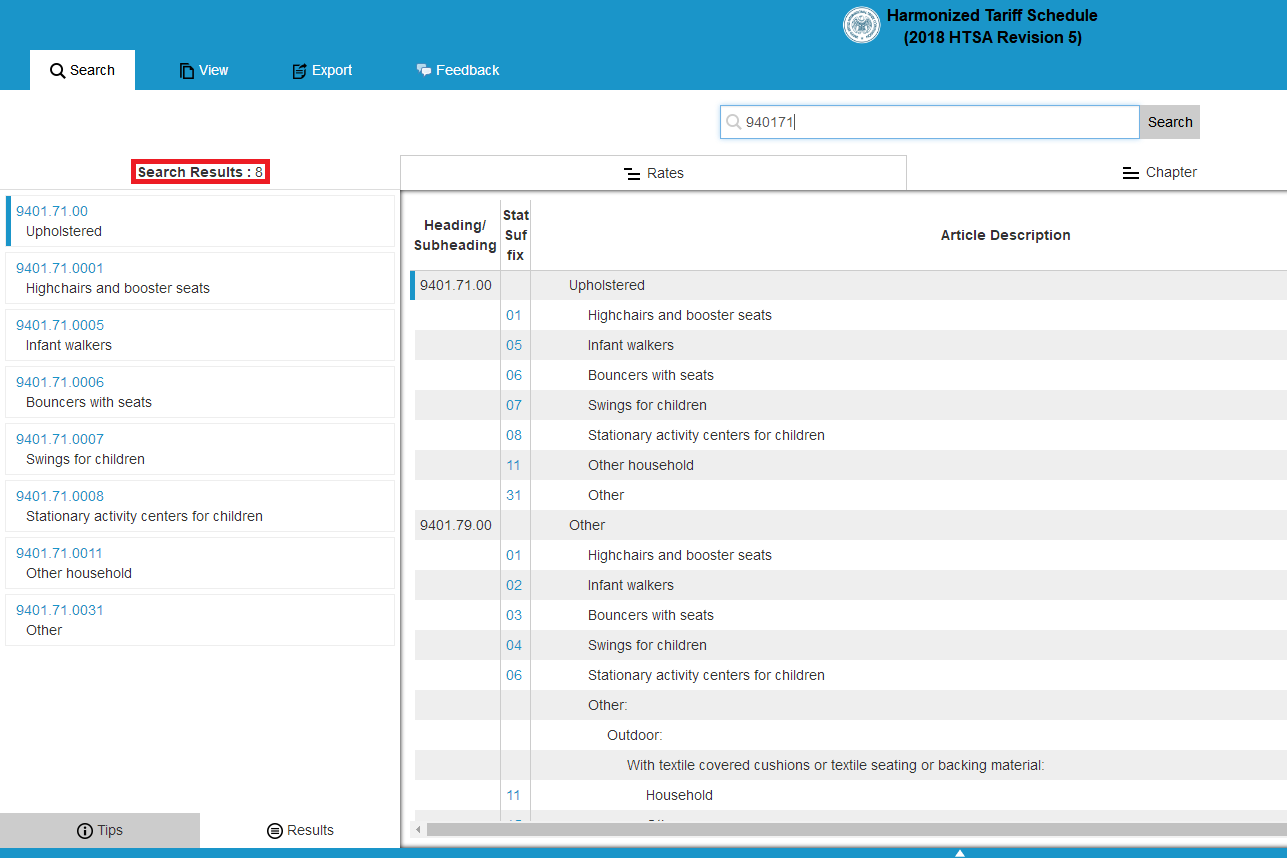Open result 9401.71.0006 Bouncers with seats
This screenshot has width=1287, height=858.
coord(200,392)
